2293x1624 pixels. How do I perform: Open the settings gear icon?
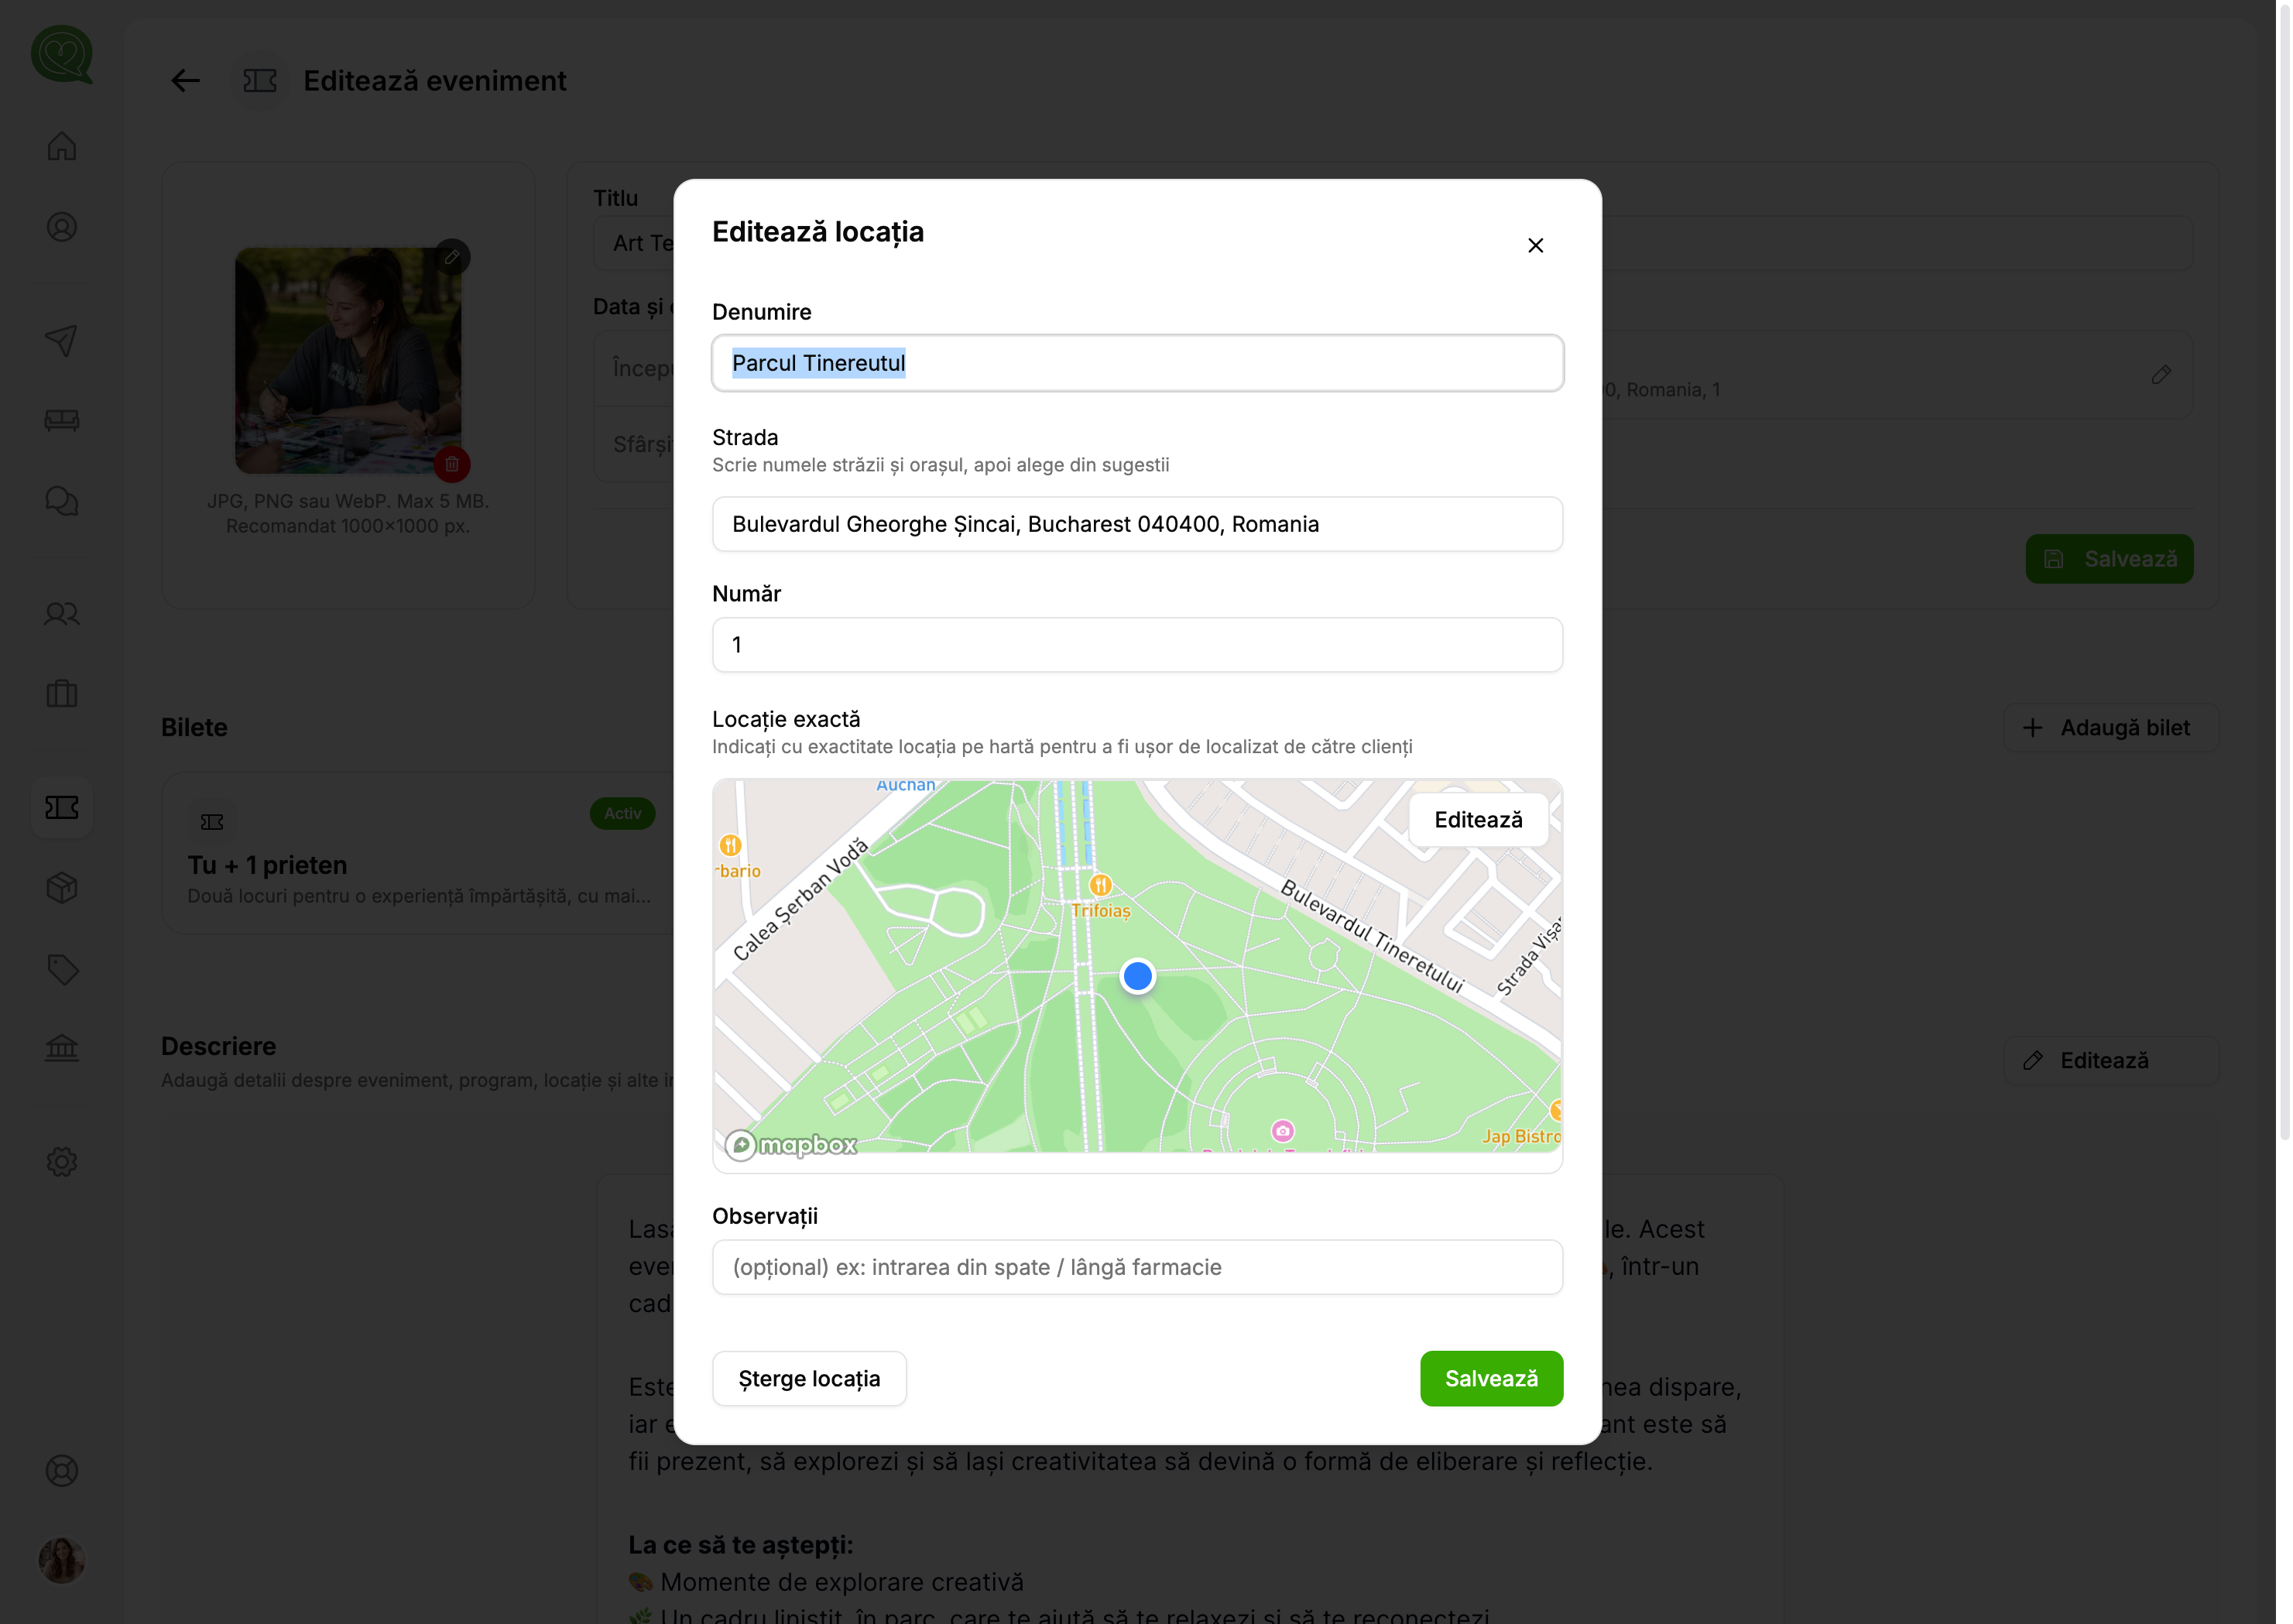click(62, 1161)
